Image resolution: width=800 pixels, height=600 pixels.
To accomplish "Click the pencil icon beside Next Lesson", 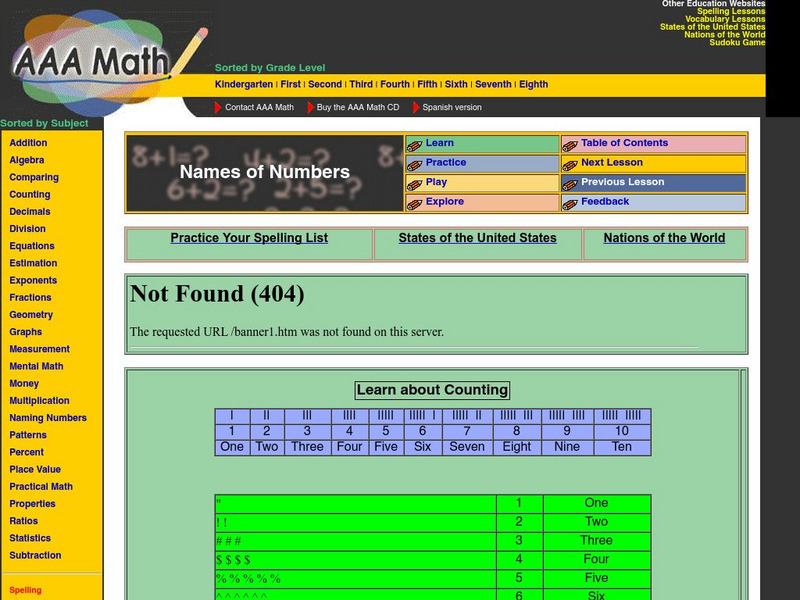I will (570, 165).
